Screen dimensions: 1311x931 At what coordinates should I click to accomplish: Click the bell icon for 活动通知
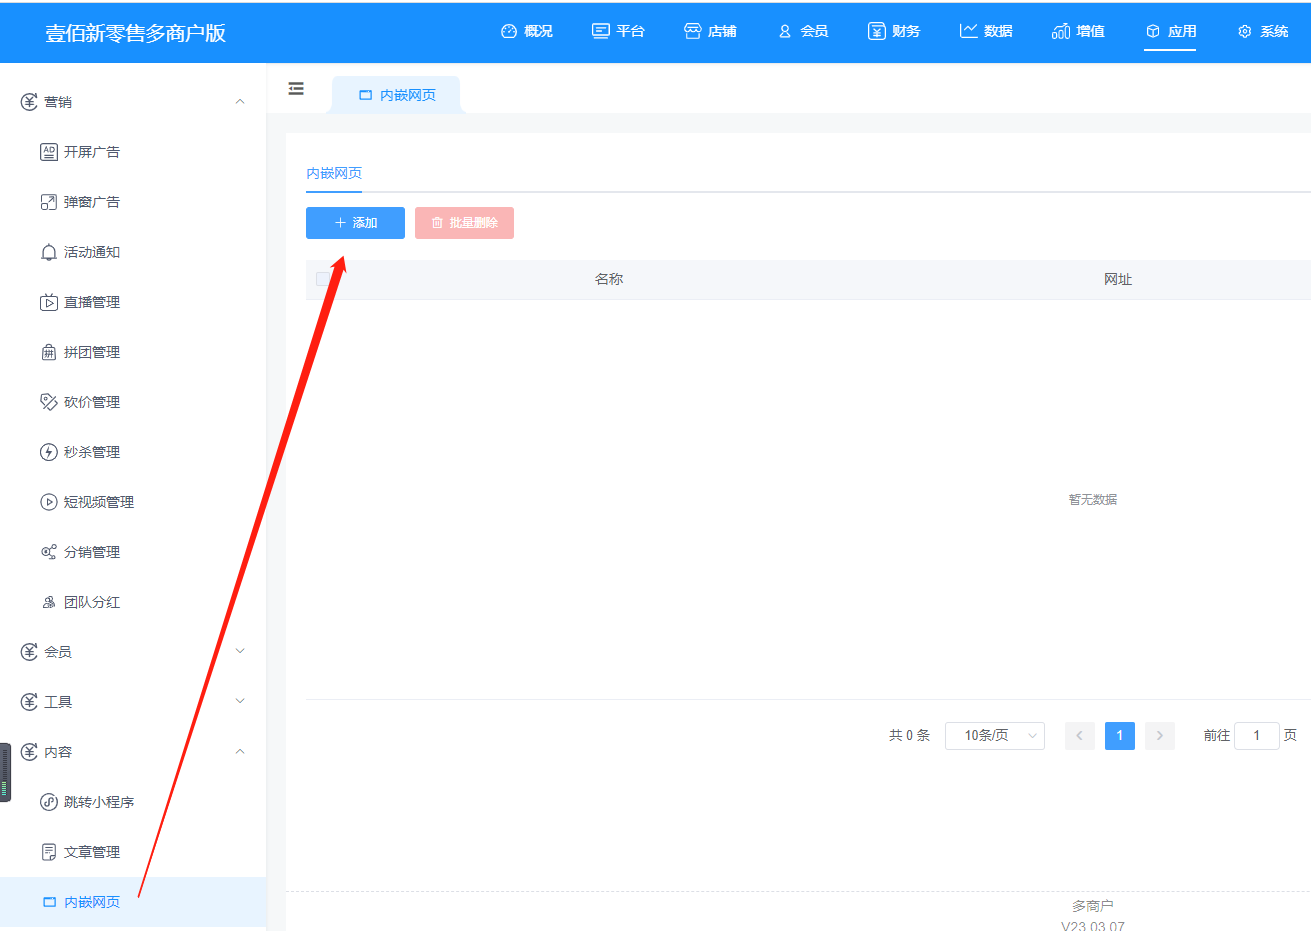coord(48,252)
